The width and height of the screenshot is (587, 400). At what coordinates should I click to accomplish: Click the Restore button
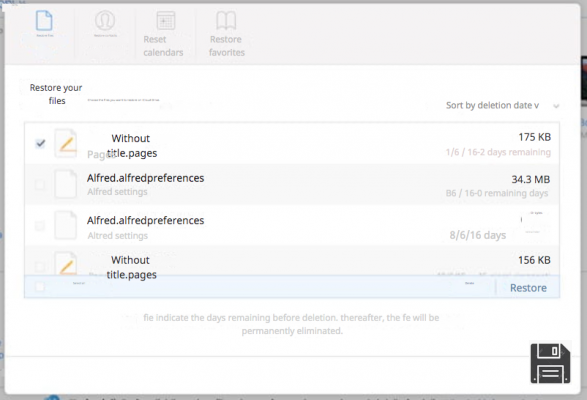point(528,288)
